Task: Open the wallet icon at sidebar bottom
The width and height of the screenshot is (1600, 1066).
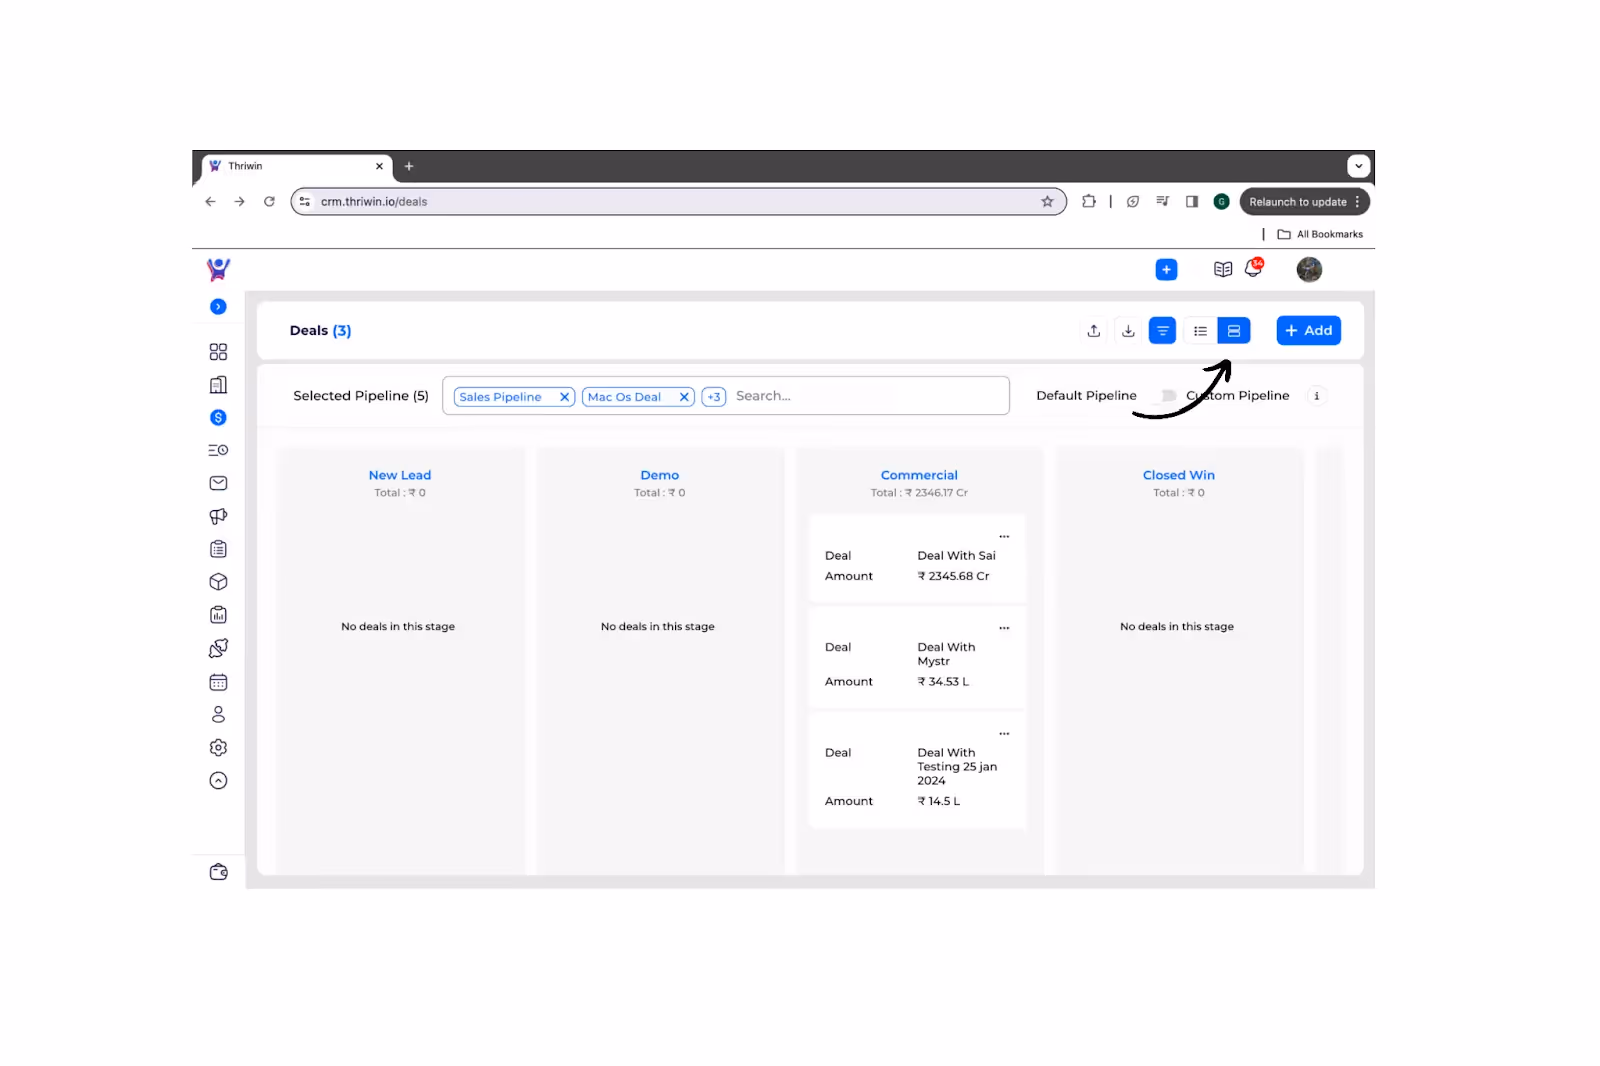Action: point(218,872)
